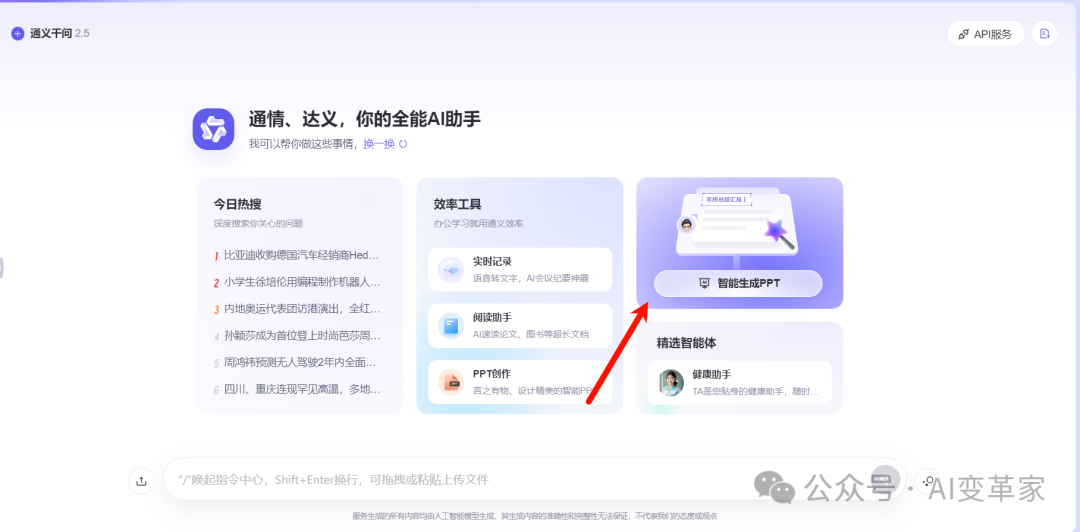Click the refresh icon after 换一换
Viewport: 1080px width, 532px height.
click(404, 144)
